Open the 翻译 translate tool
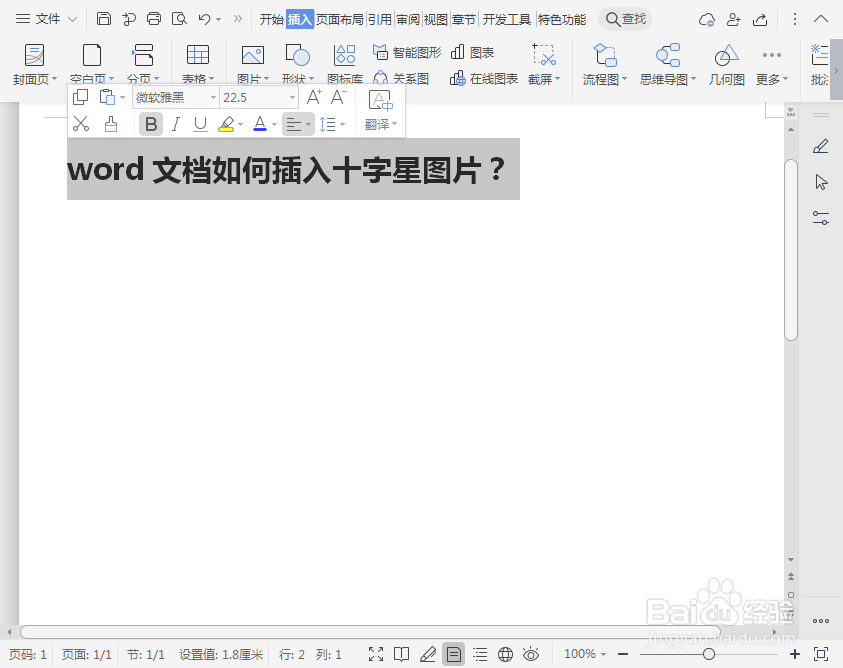Image resolution: width=843 pixels, height=668 pixels. point(378,123)
